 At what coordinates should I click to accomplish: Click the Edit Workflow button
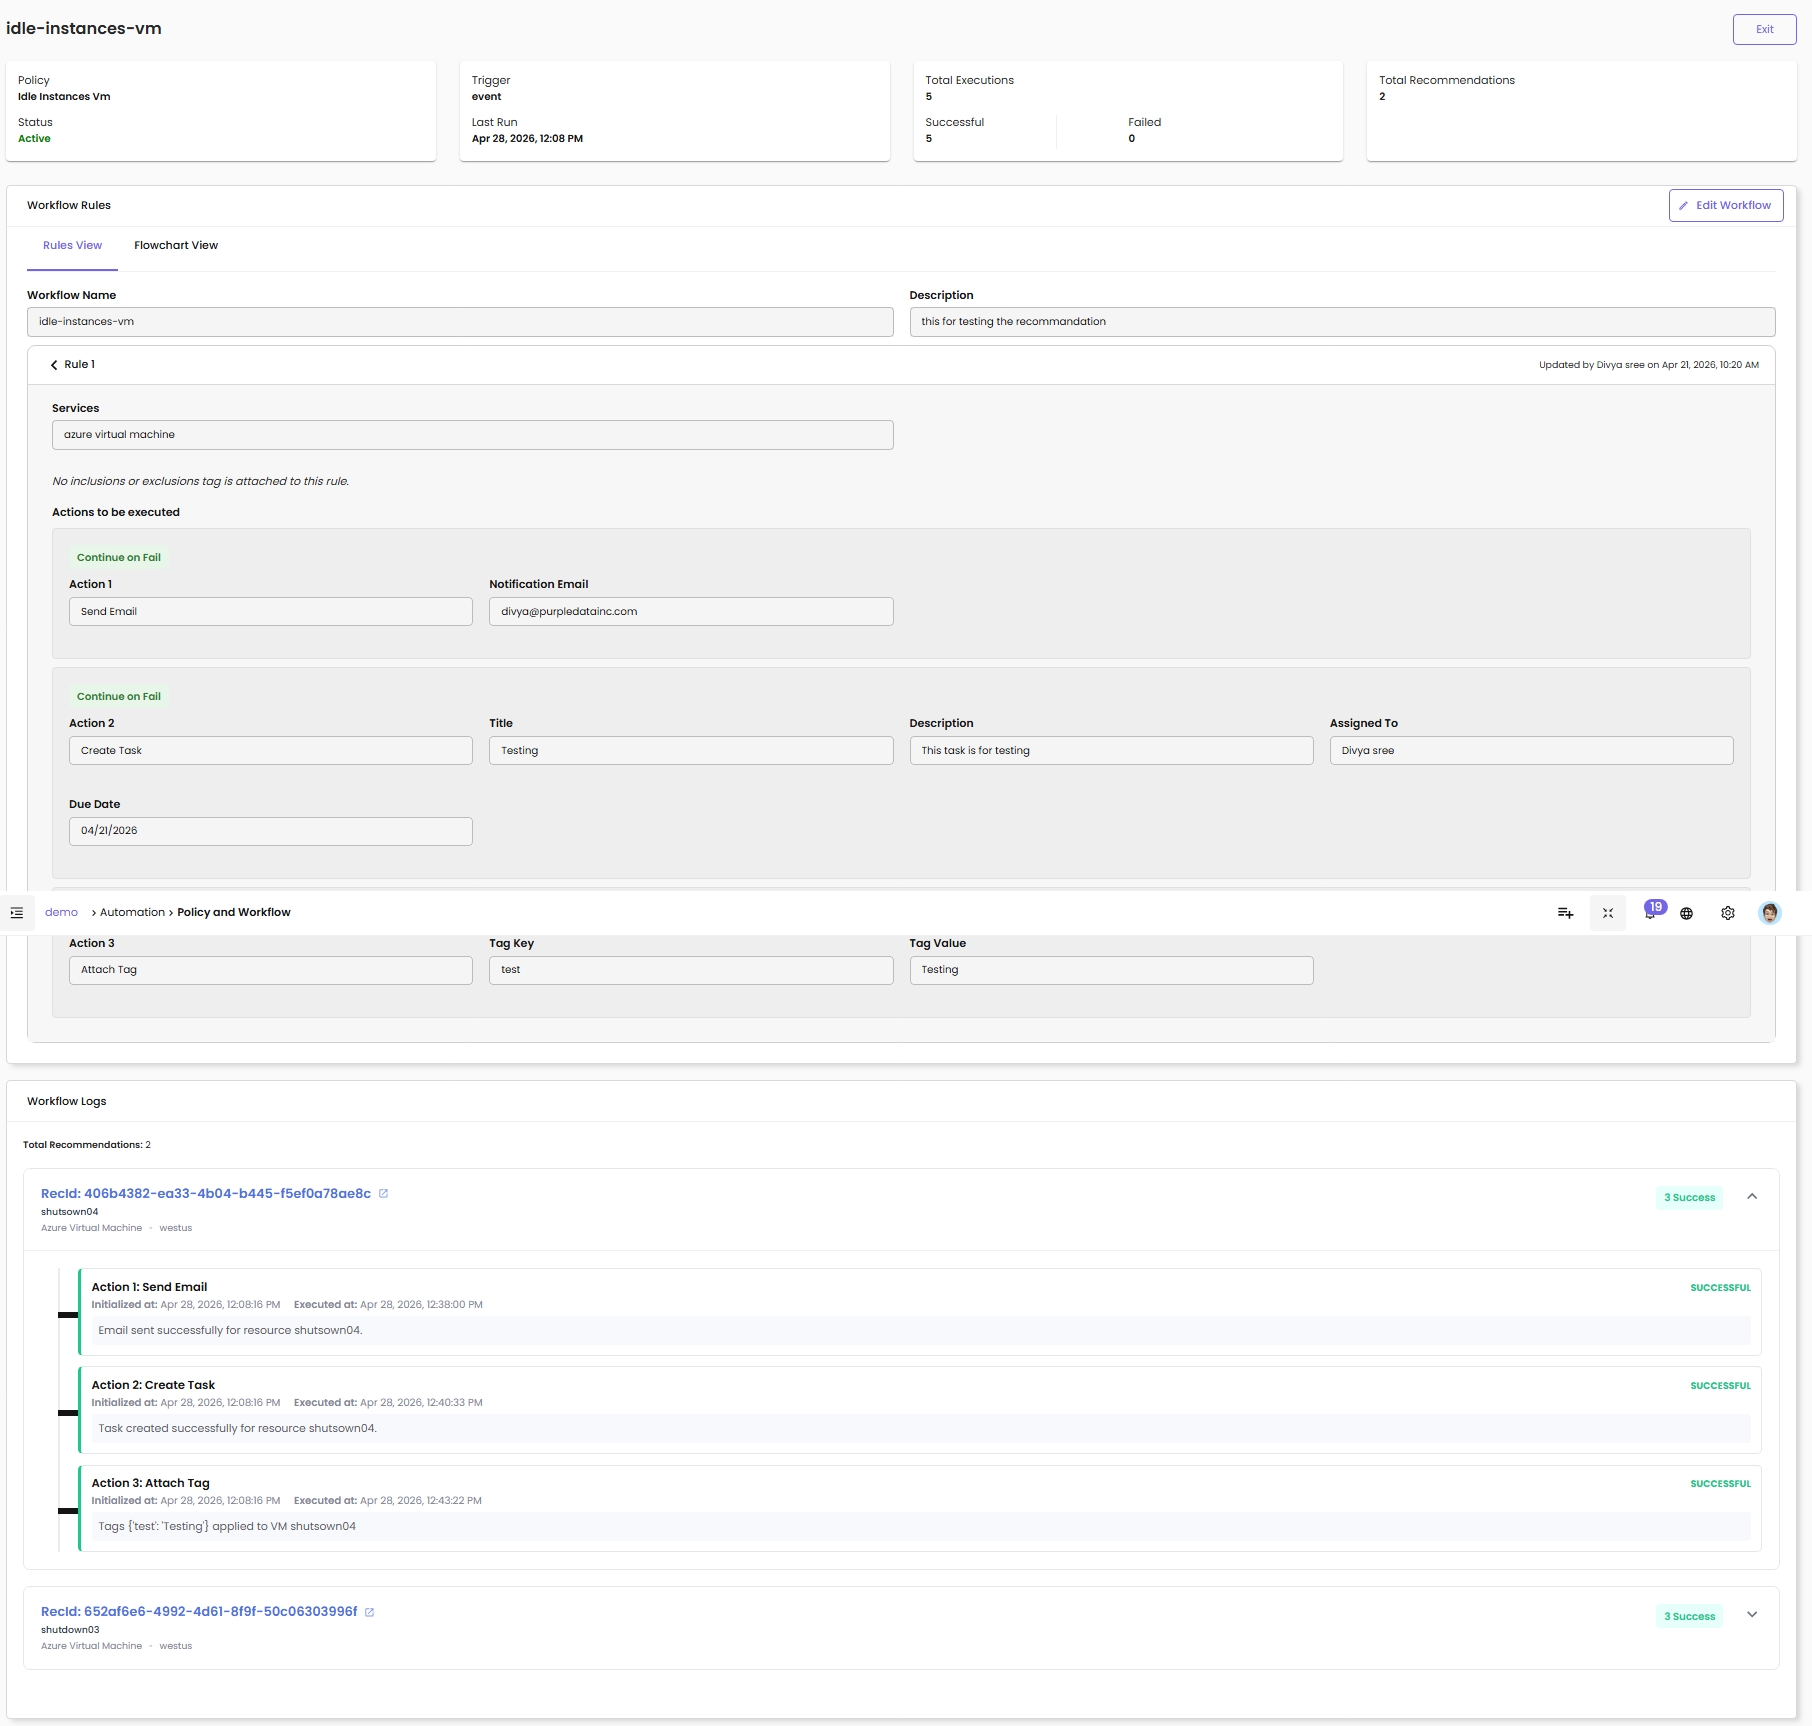(x=1726, y=206)
